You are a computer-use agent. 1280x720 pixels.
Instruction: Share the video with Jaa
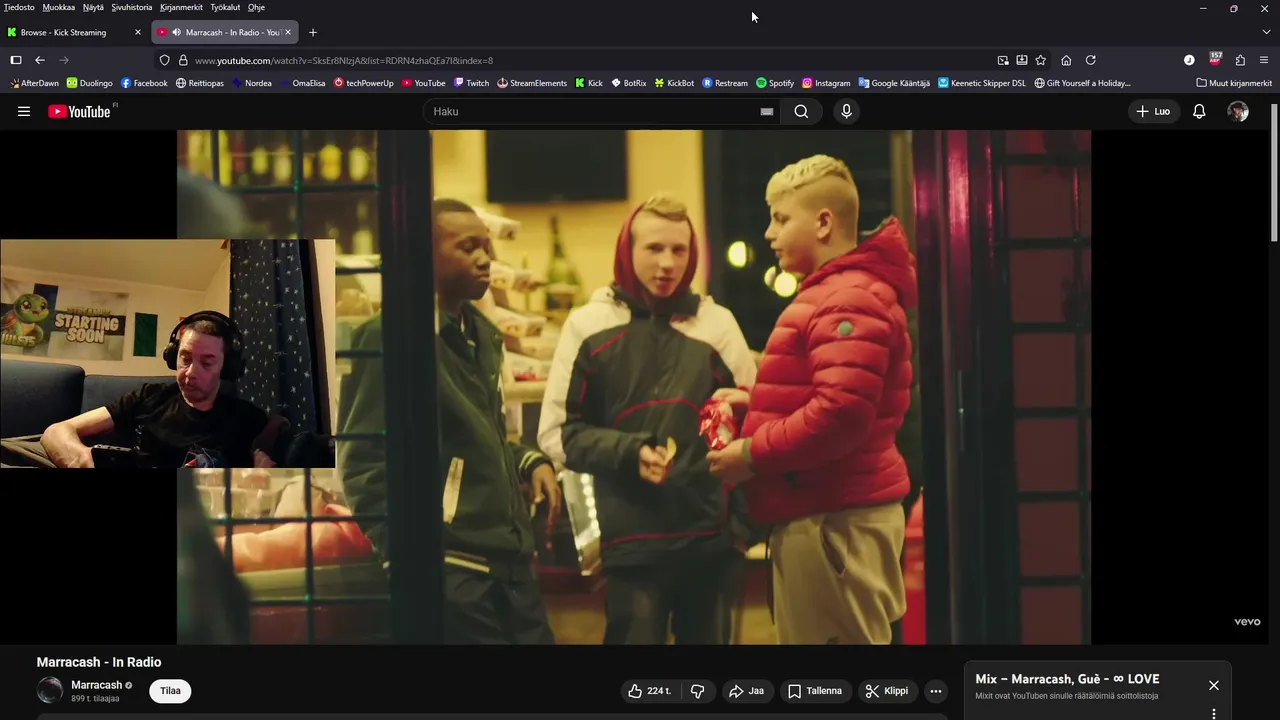(746, 691)
